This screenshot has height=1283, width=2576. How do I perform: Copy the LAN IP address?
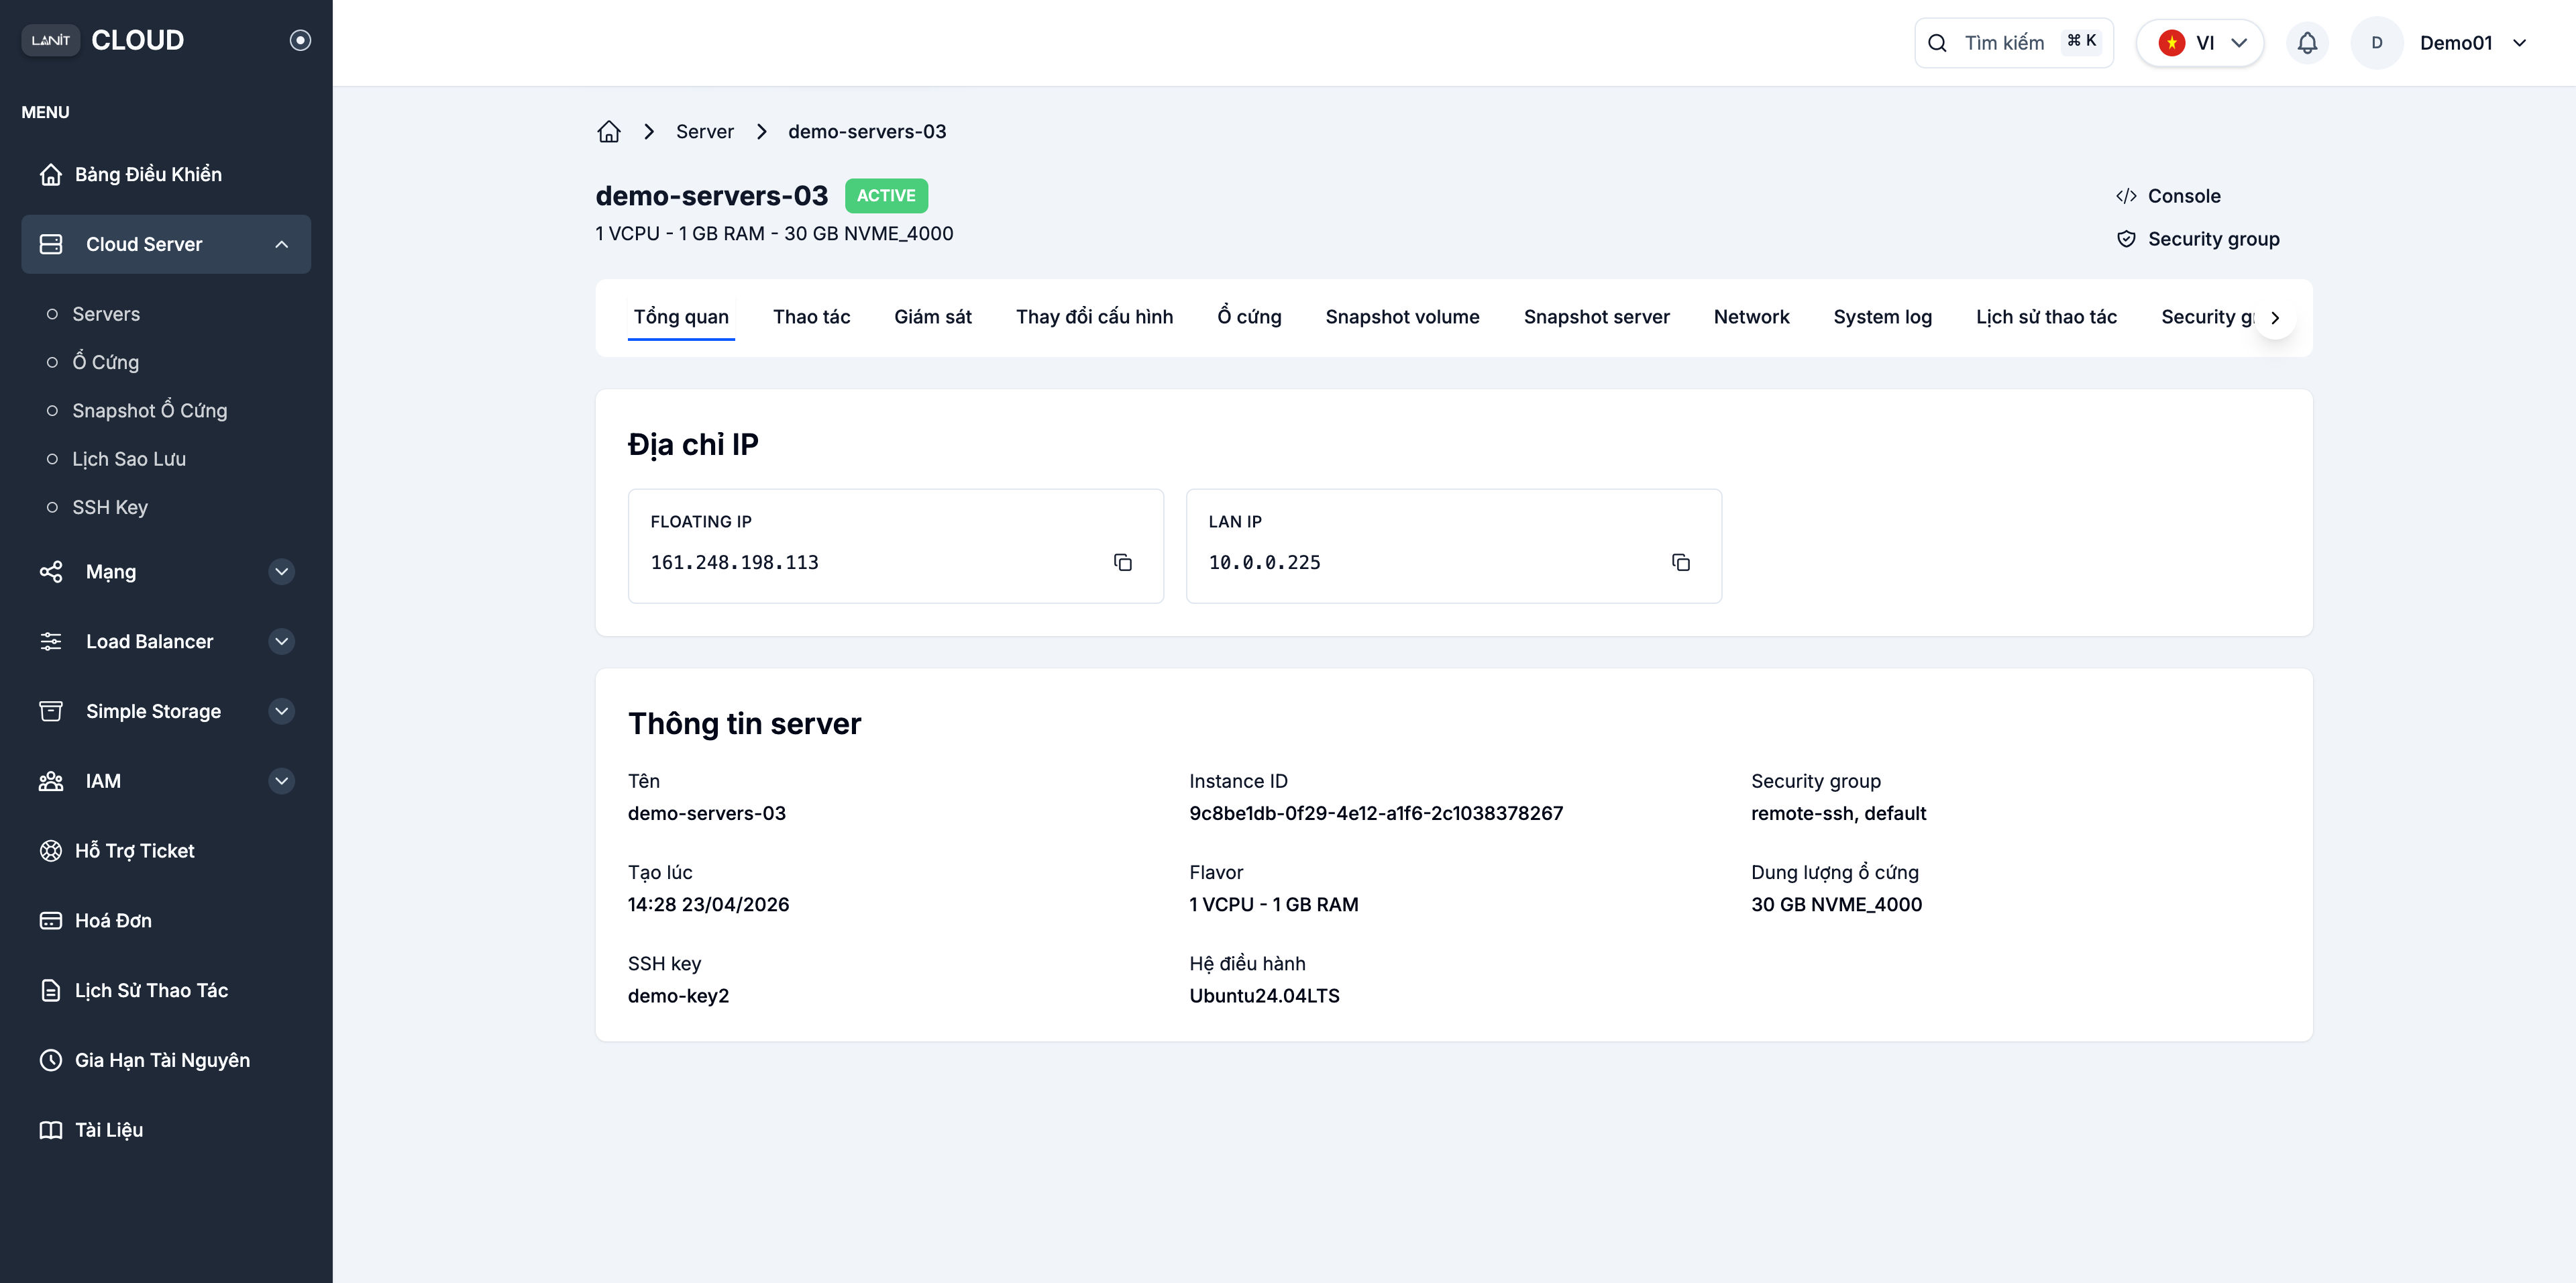[1681, 563]
